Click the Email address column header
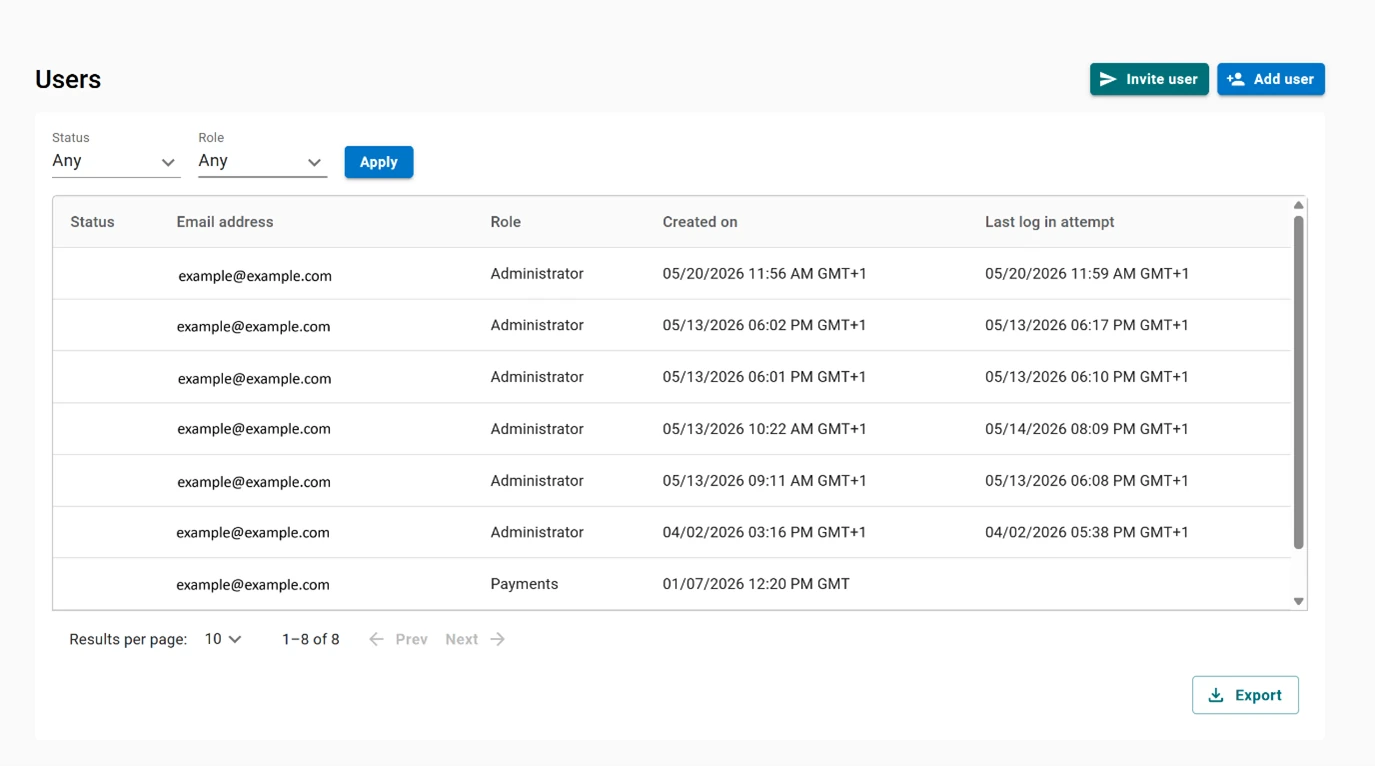The width and height of the screenshot is (1375, 766). coord(225,222)
